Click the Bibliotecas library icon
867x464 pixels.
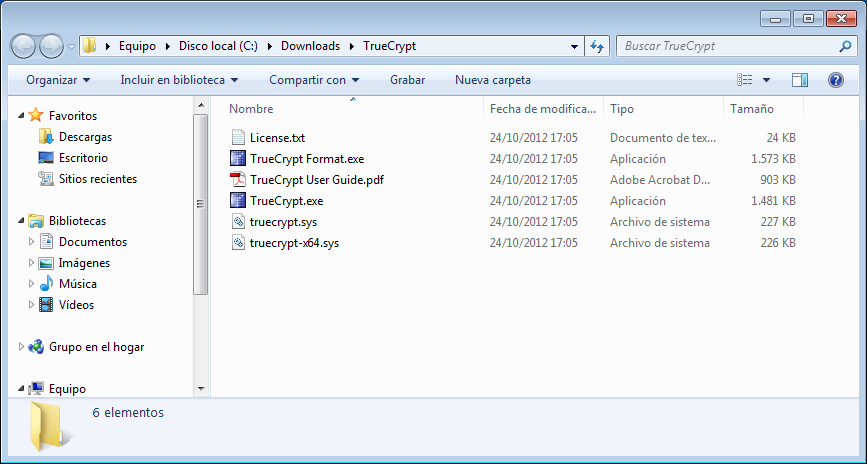(36, 221)
